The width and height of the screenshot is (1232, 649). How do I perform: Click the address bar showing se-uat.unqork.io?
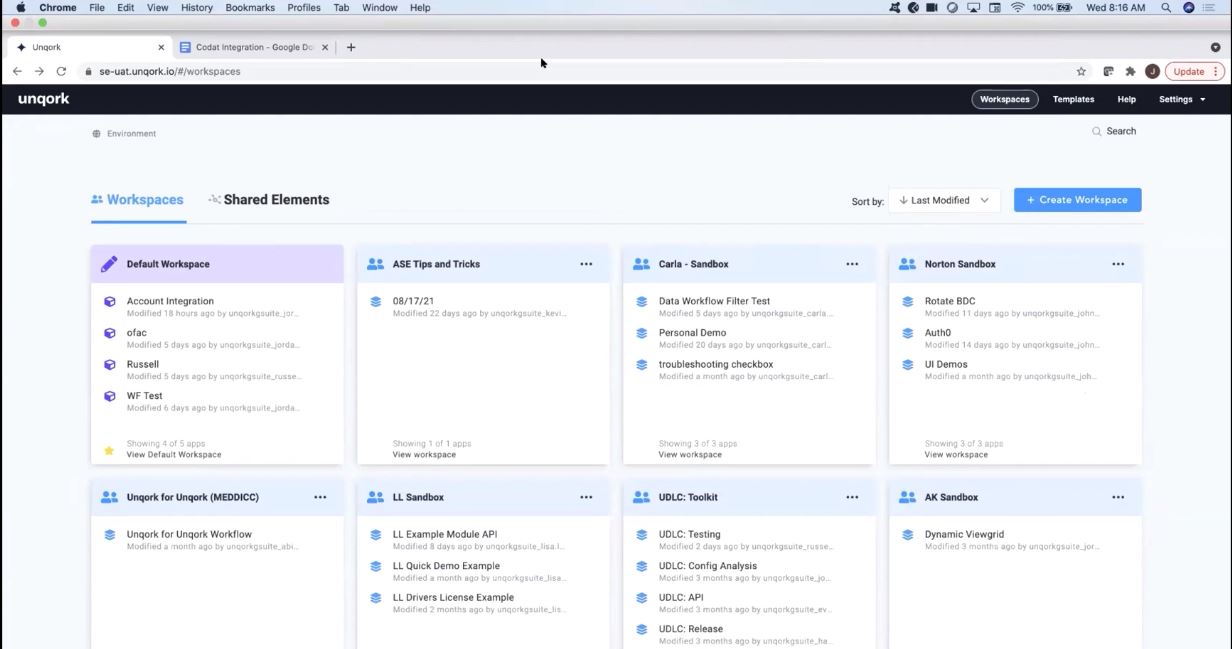(200, 71)
